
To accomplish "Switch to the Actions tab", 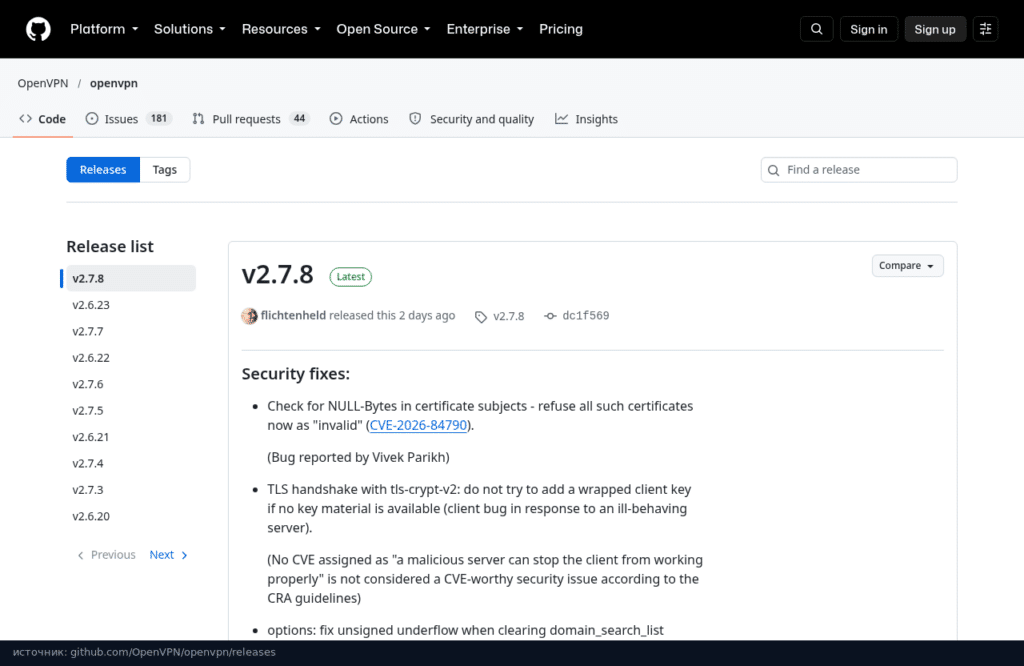I will [x=359, y=119].
